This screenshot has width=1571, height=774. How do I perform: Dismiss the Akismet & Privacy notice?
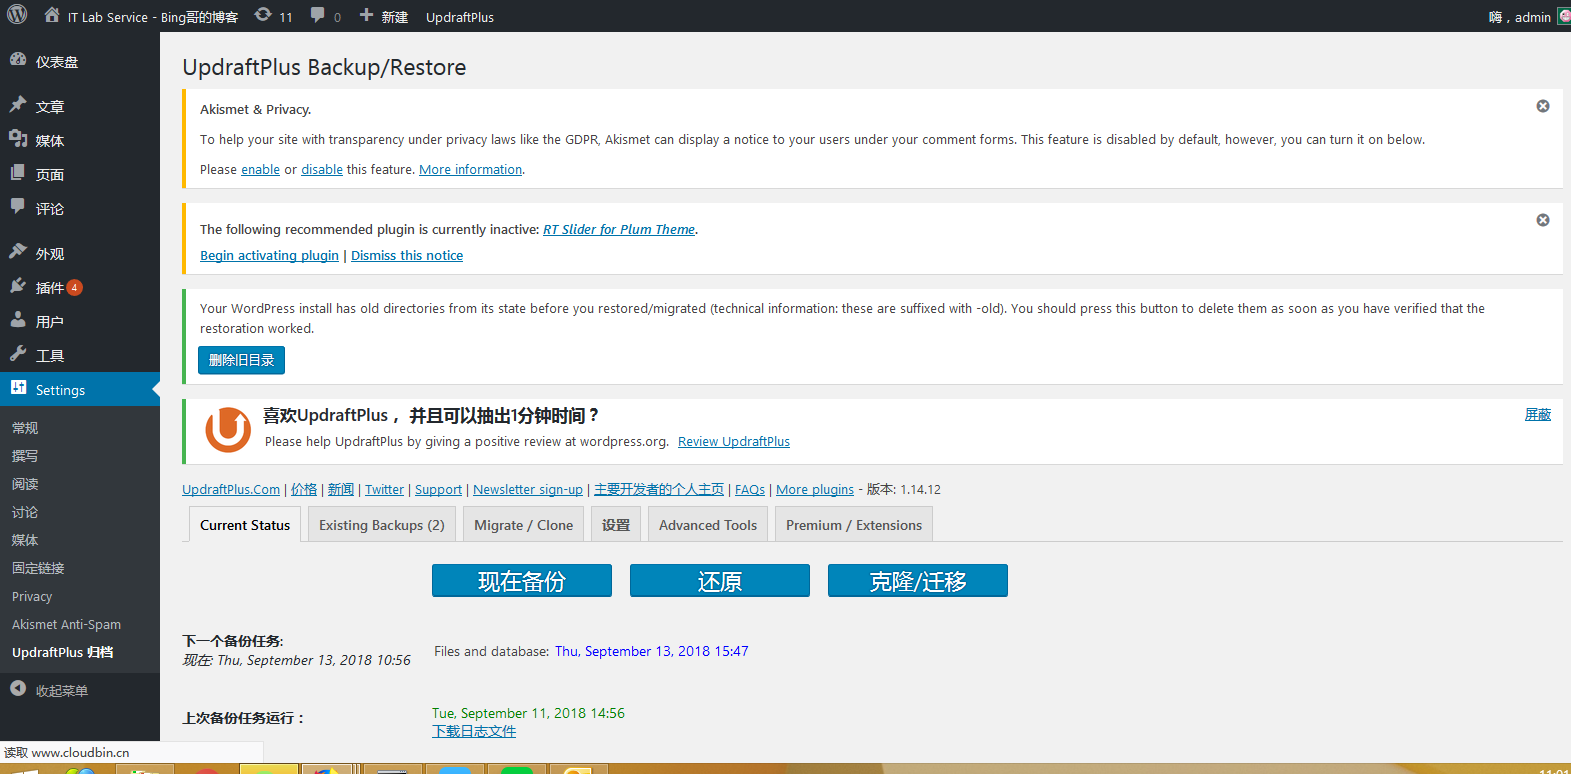(1543, 106)
